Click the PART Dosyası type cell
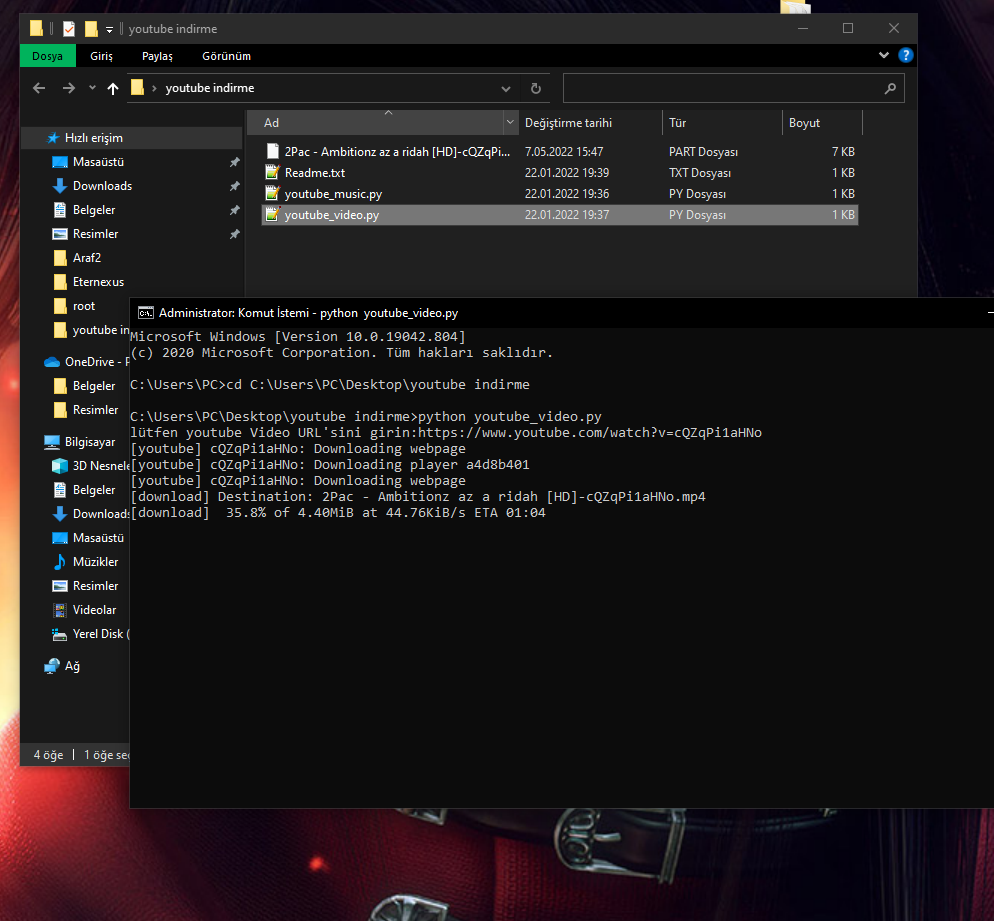Viewport: 994px width, 921px height. tap(703, 151)
